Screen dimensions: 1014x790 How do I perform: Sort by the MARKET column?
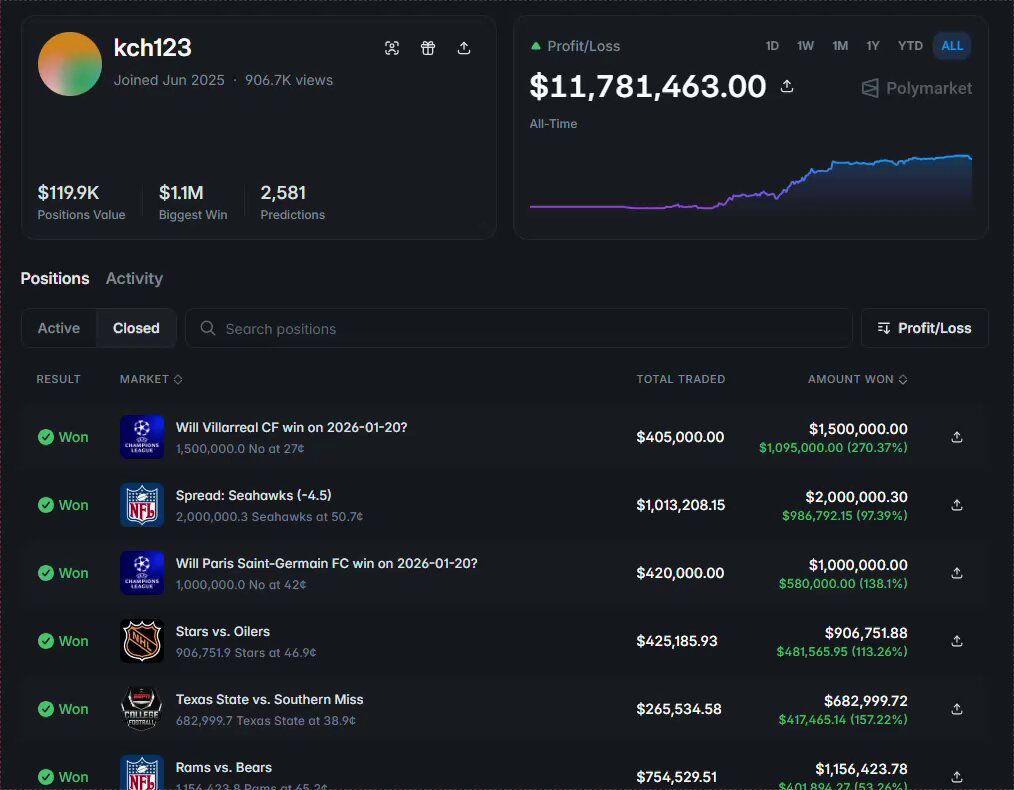[151, 379]
